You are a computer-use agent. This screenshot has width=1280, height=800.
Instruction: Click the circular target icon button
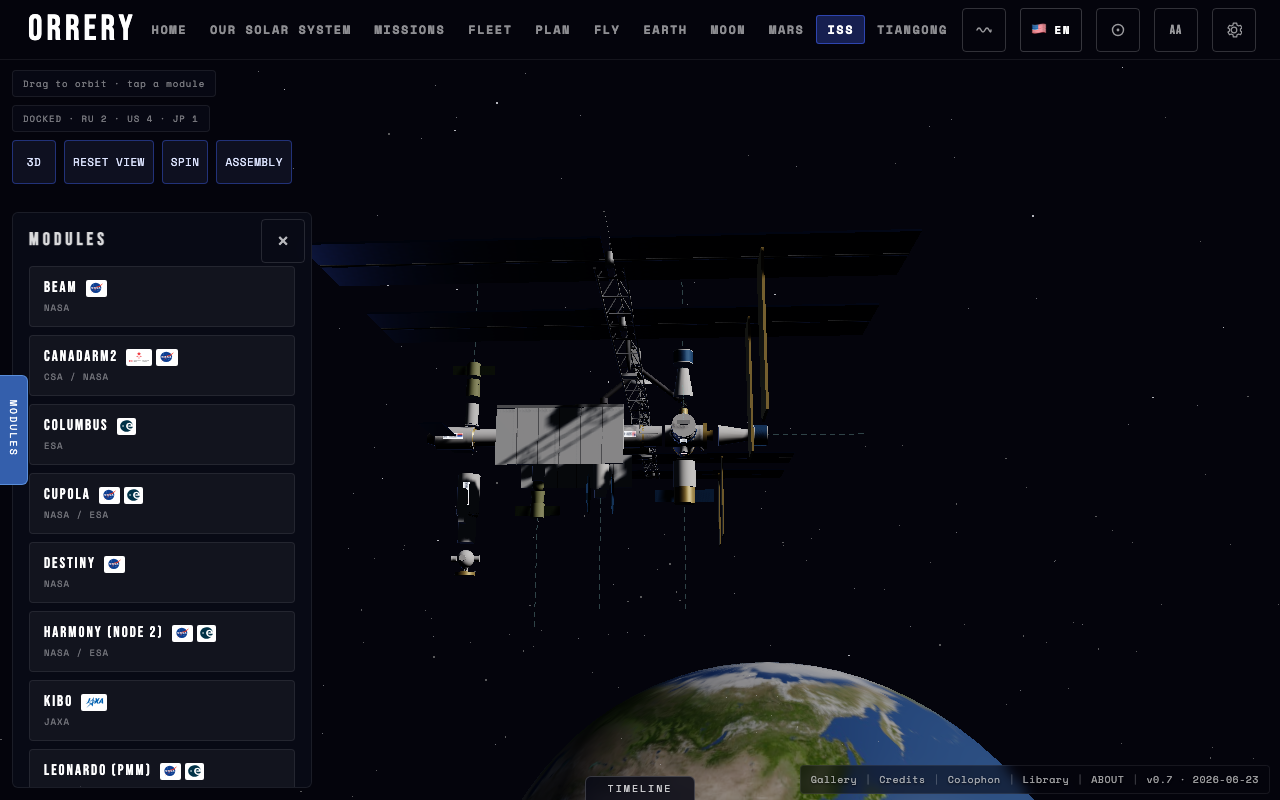1118,30
